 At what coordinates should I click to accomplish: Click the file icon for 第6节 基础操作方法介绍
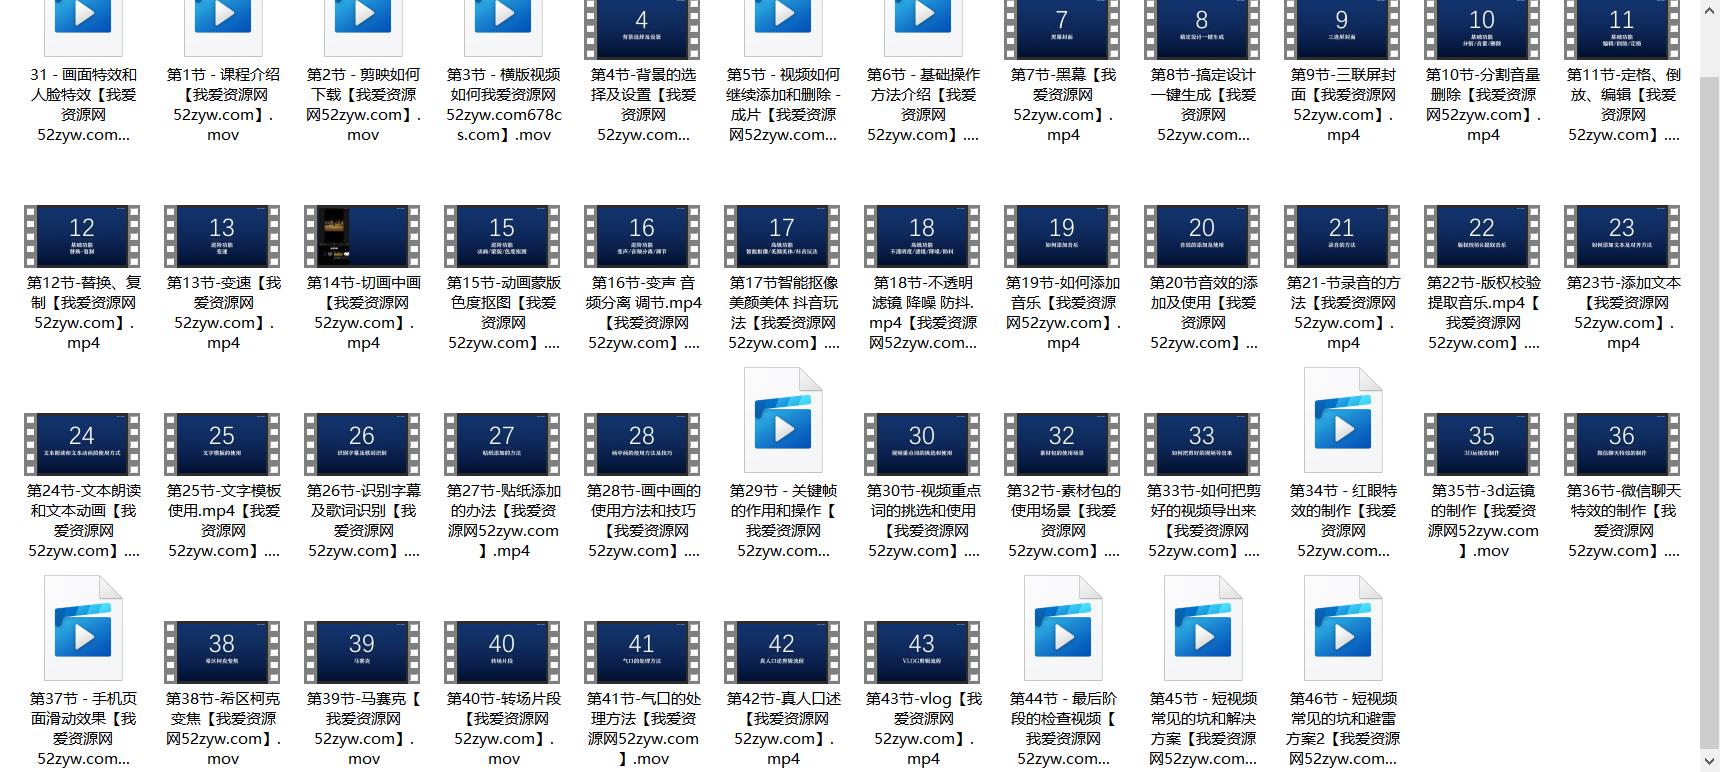(923, 27)
